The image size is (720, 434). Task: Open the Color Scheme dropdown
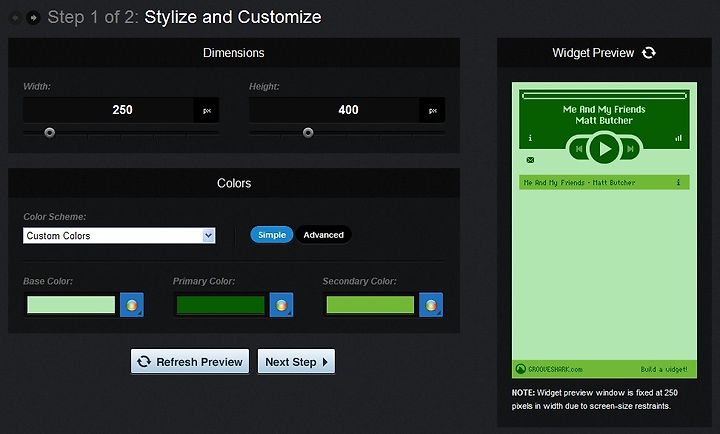click(x=119, y=236)
